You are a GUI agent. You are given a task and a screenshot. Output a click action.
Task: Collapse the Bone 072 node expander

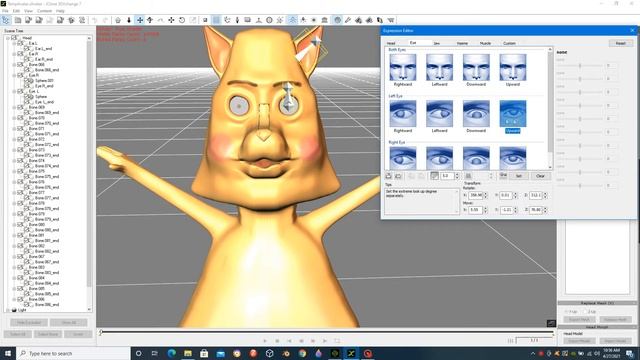14,139
